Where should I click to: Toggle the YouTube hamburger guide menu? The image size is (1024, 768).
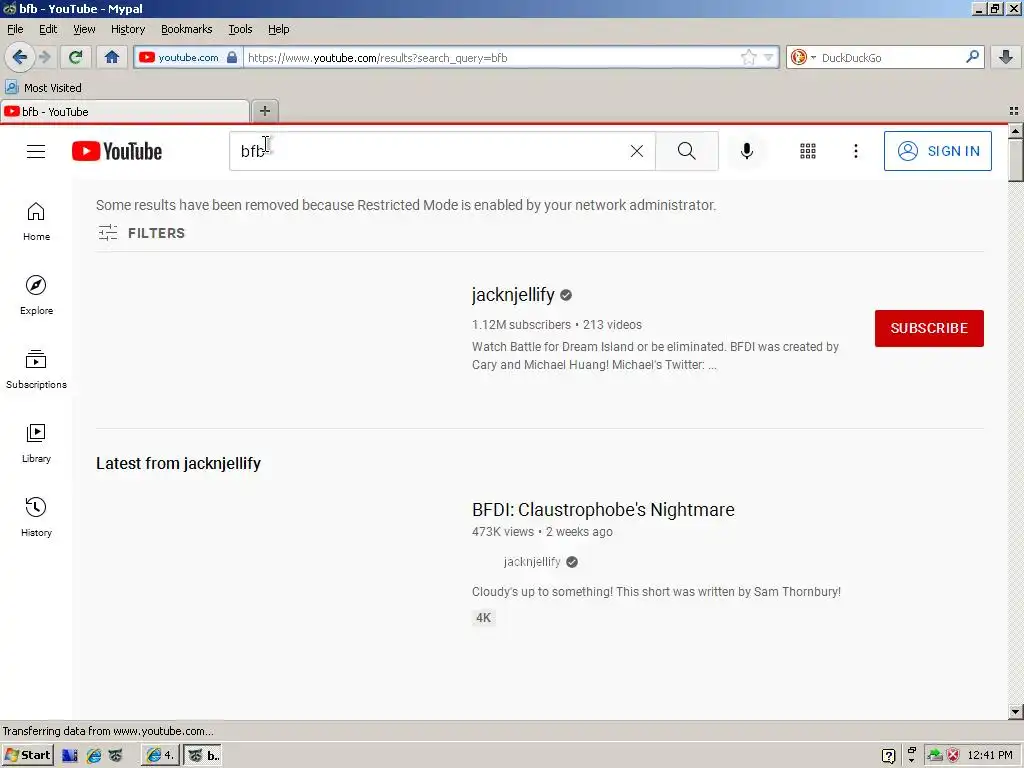(36, 152)
